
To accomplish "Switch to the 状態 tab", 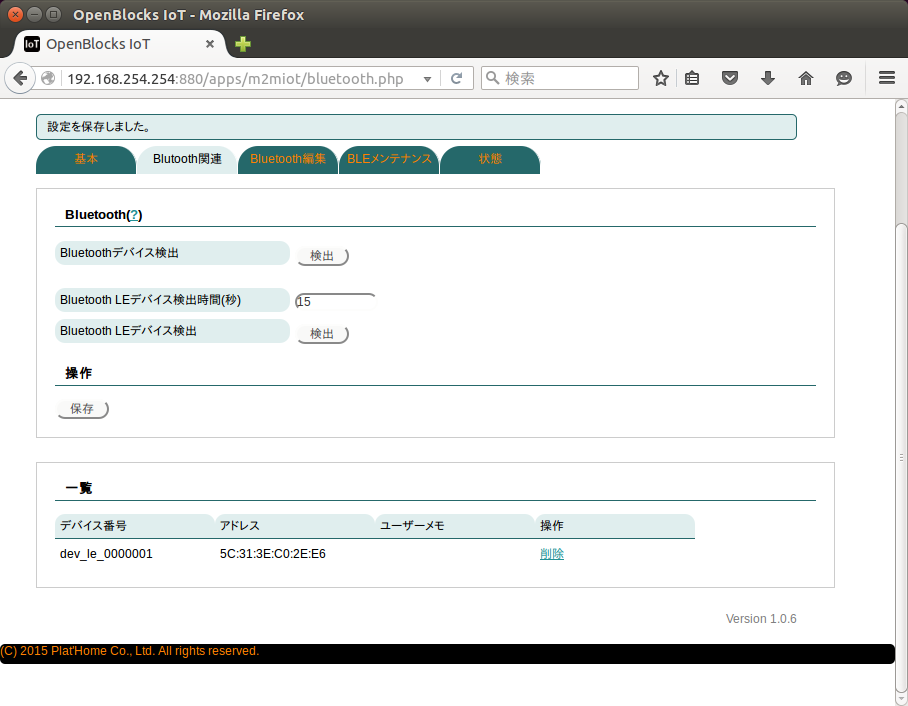I will 490,159.
